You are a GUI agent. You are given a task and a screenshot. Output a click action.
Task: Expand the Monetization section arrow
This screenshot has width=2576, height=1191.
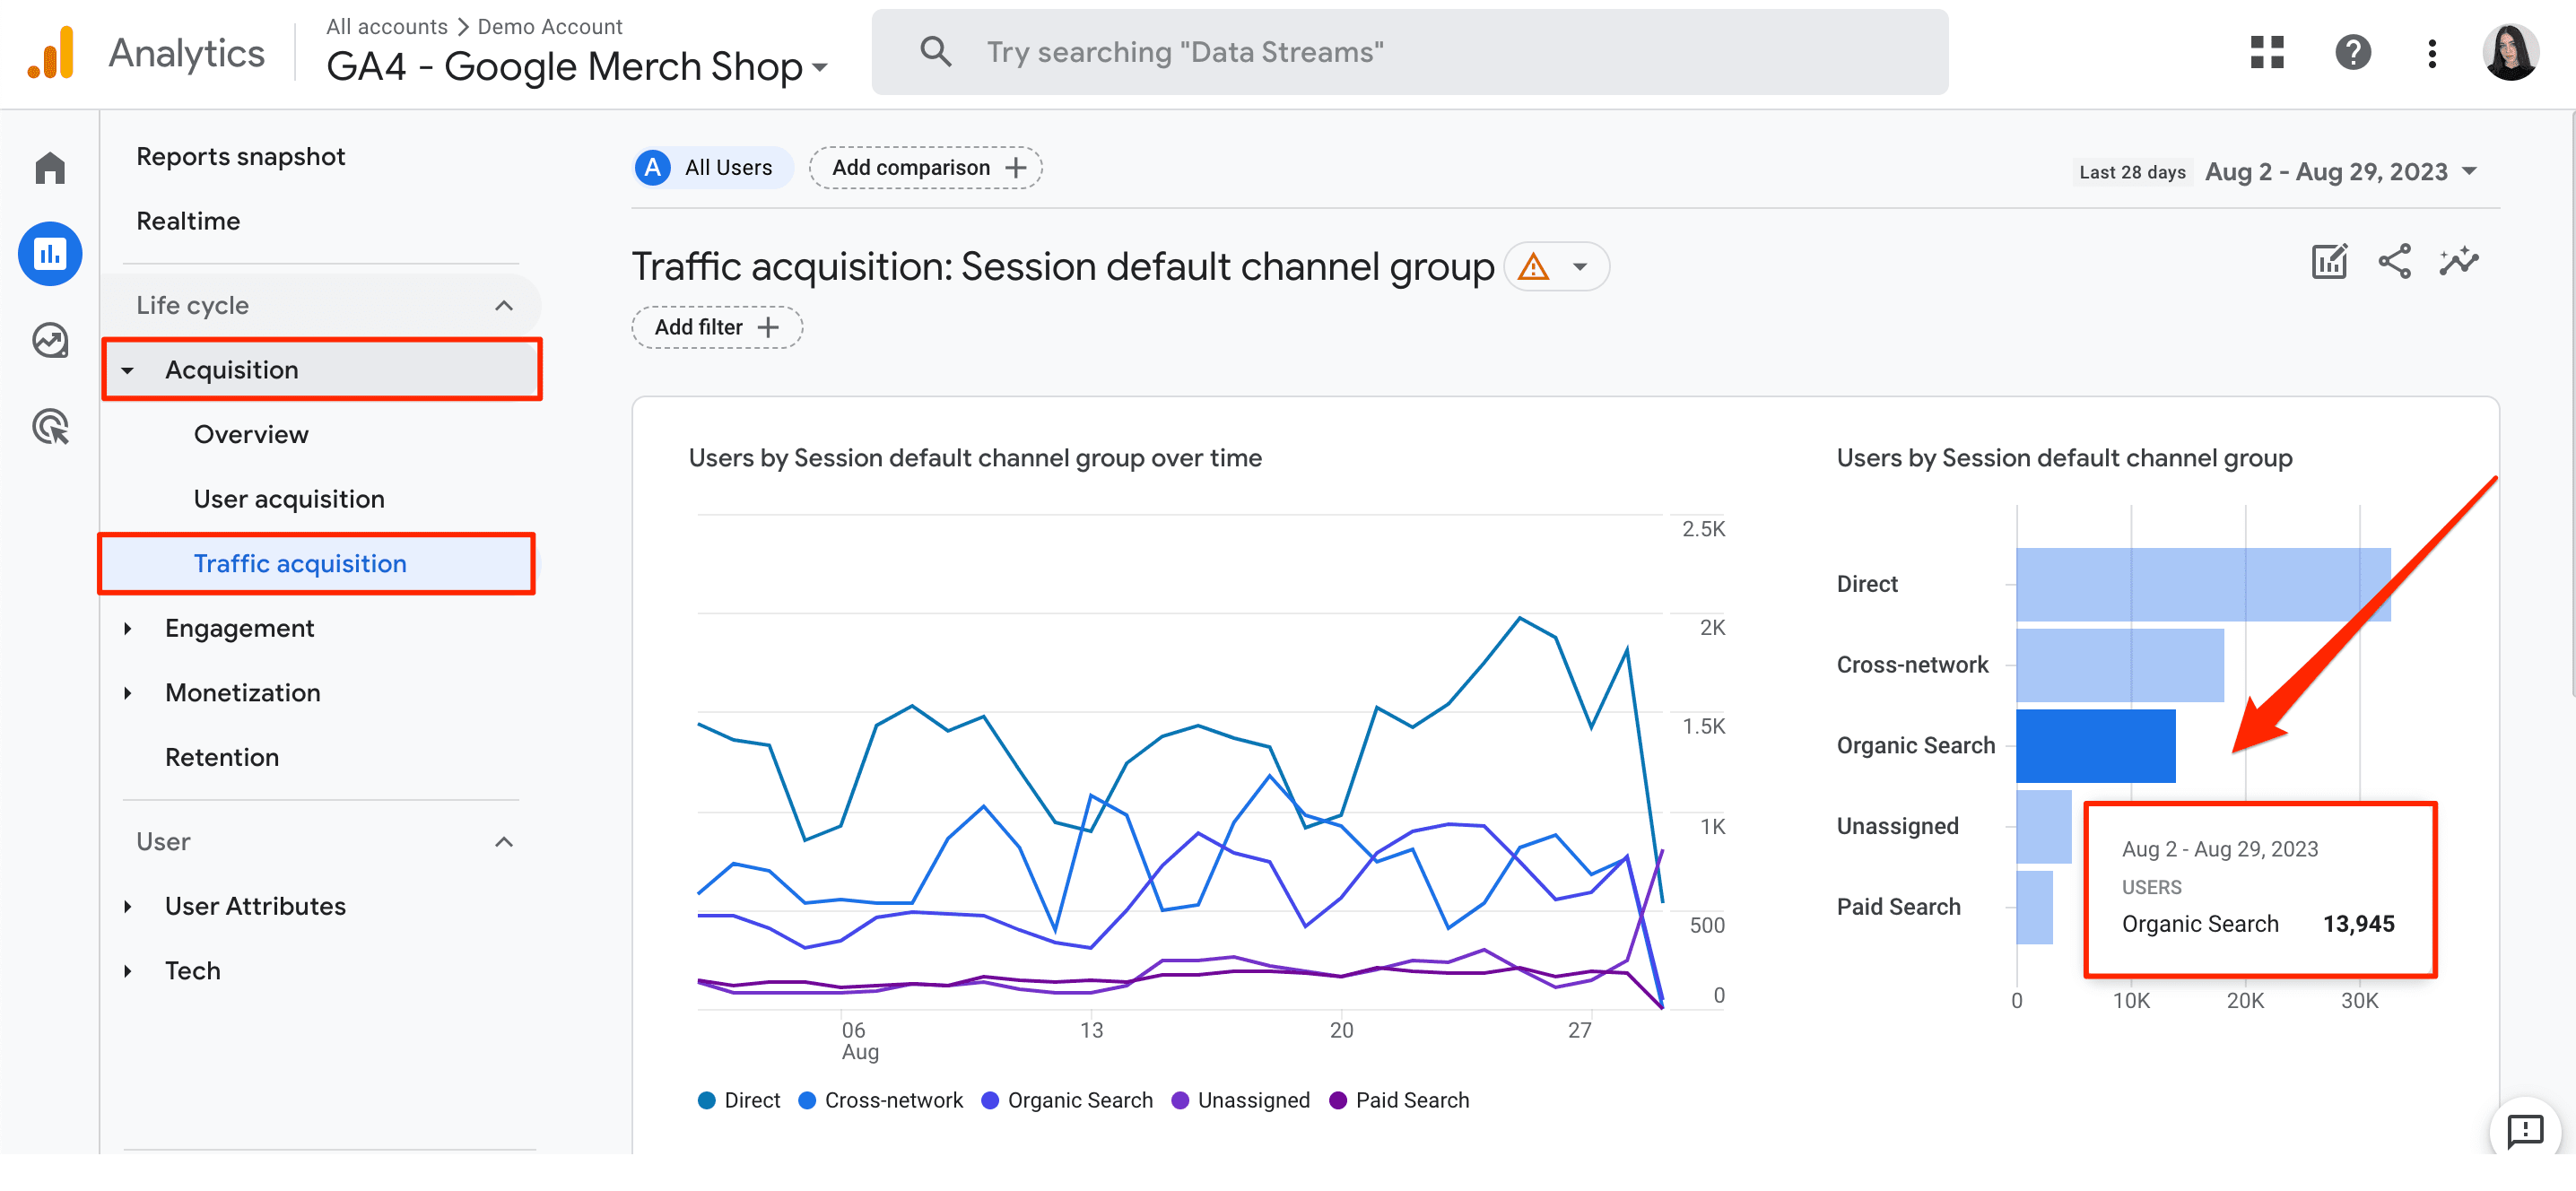[127, 693]
